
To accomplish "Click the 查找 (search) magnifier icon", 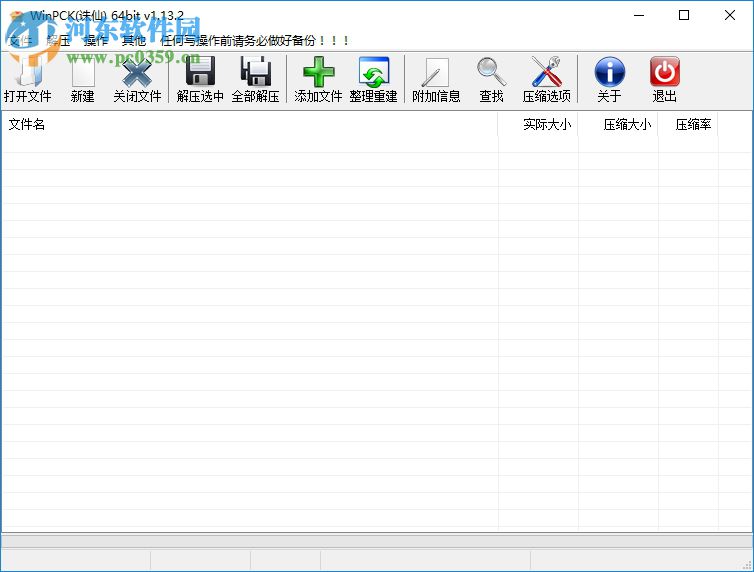I will (x=491, y=72).
